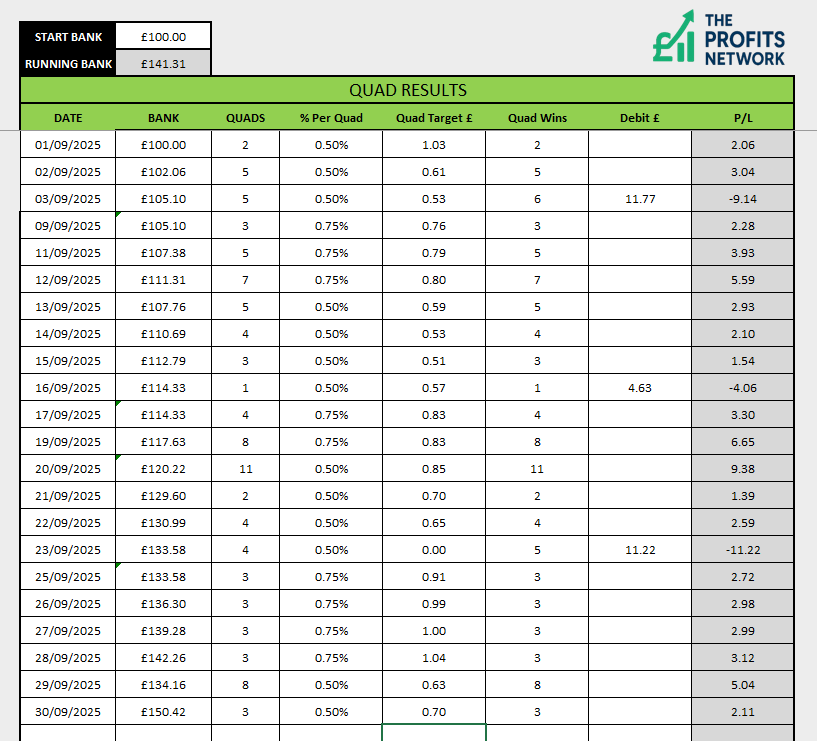Select the -11.22 P/L cell
This screenshot has height=741, width=817.
(743, 550)
